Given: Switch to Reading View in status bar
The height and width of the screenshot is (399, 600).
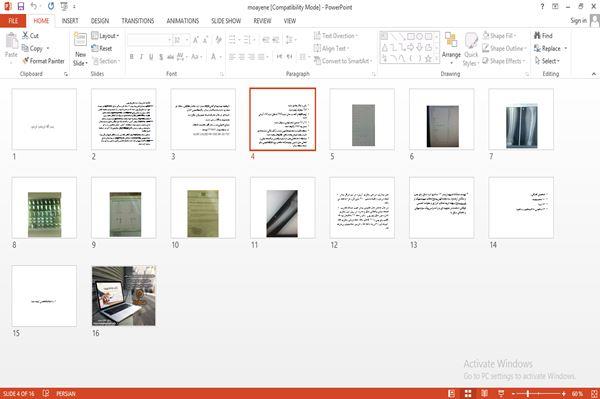Looking at the screenshot, I should [x=484, y=393].
